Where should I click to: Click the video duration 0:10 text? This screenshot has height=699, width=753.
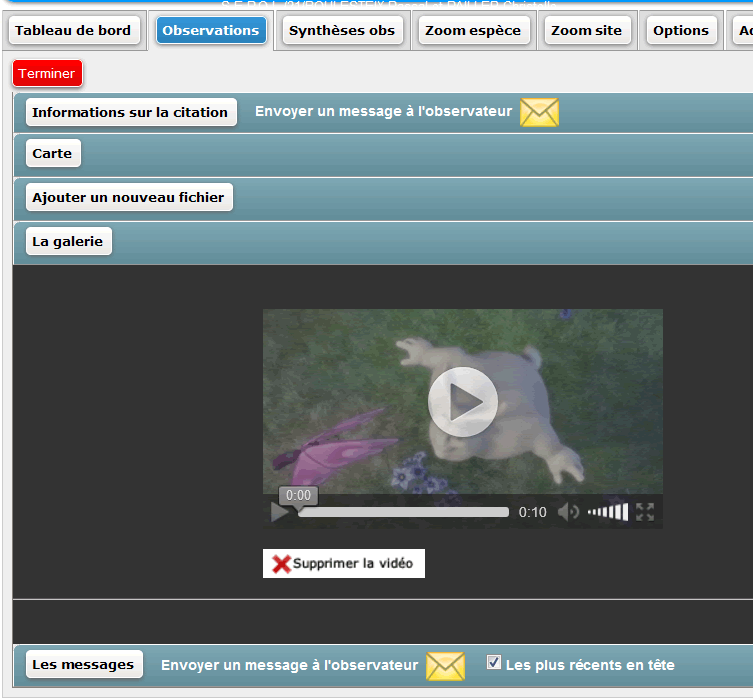point(533,513)
